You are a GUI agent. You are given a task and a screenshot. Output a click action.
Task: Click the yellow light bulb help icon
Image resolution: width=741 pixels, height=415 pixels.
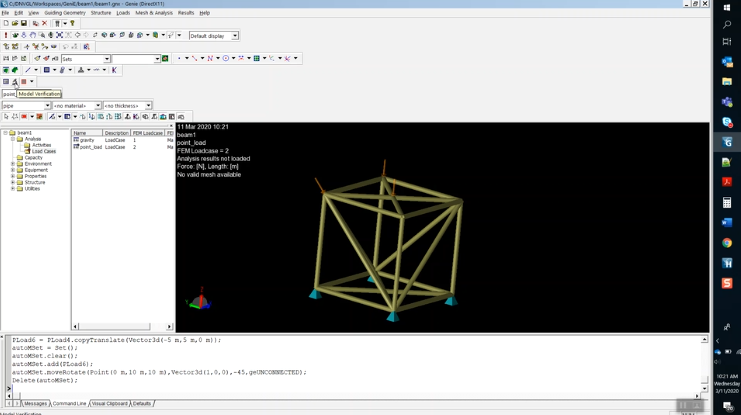click(72, 23)
